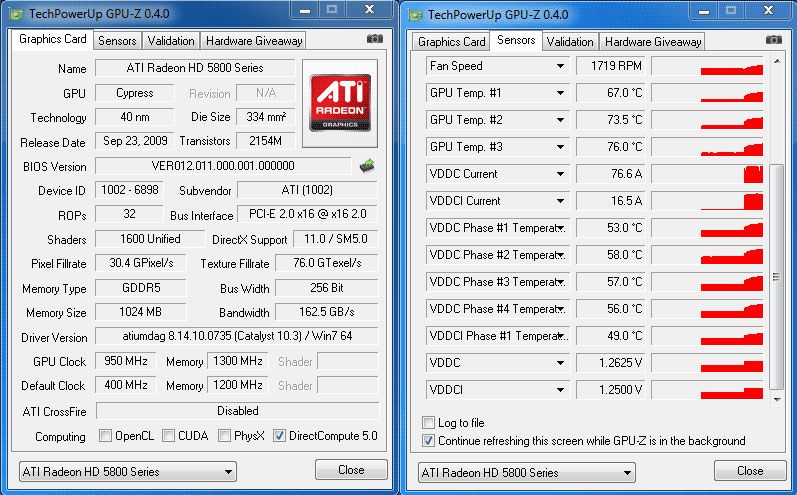Open VDDC Phase #3 Temperature dropdown
Screen dimensions: 797x495
(x=560, y=282)
